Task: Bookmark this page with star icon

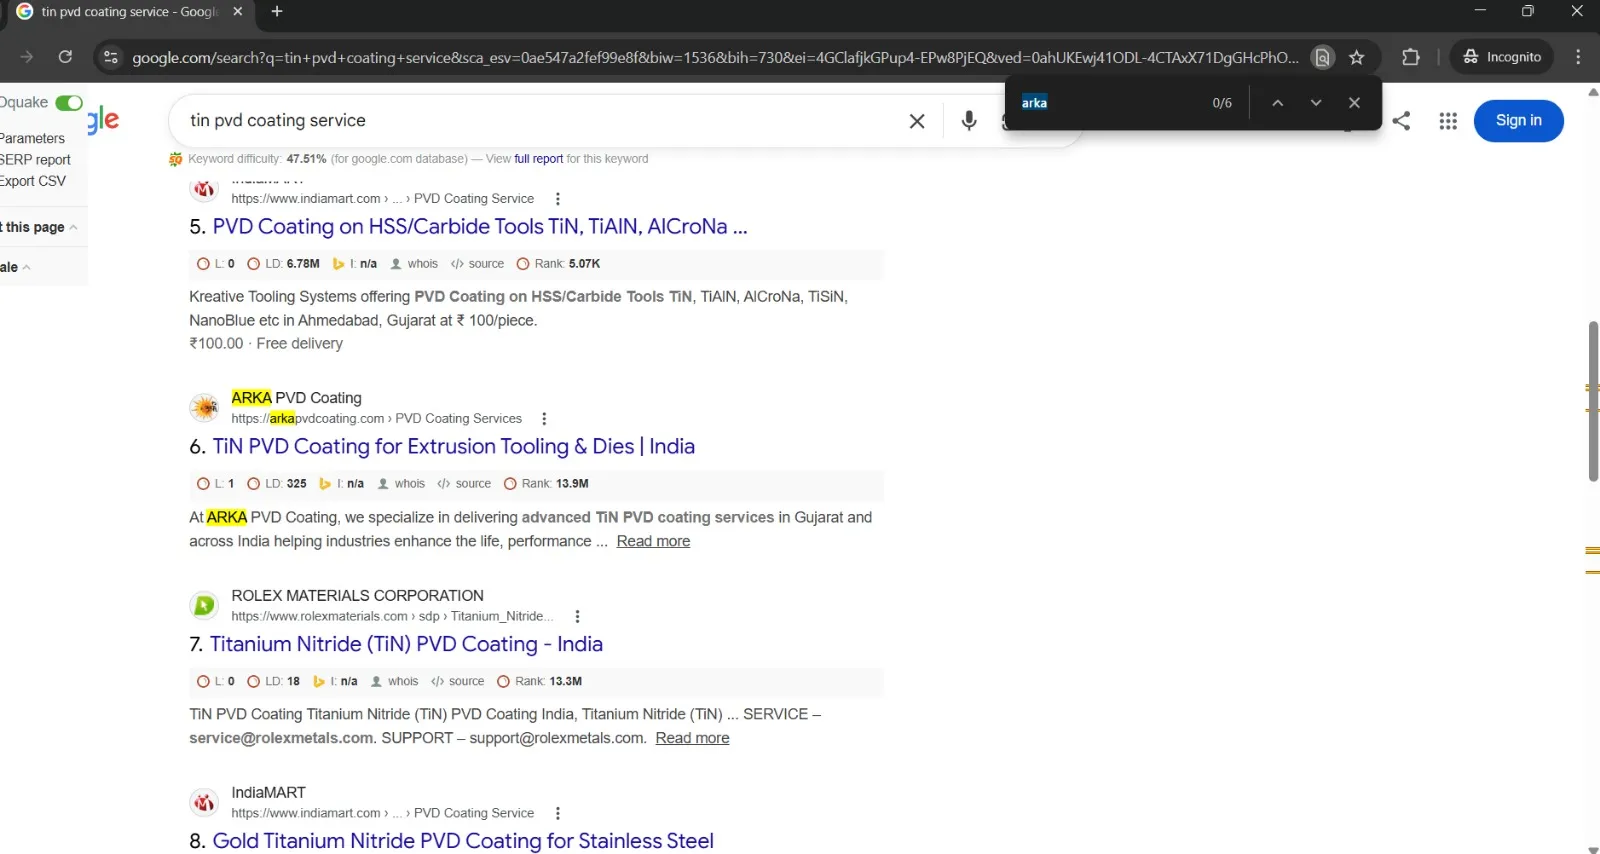Action: pyautogui.click(x=1357, y=57)
